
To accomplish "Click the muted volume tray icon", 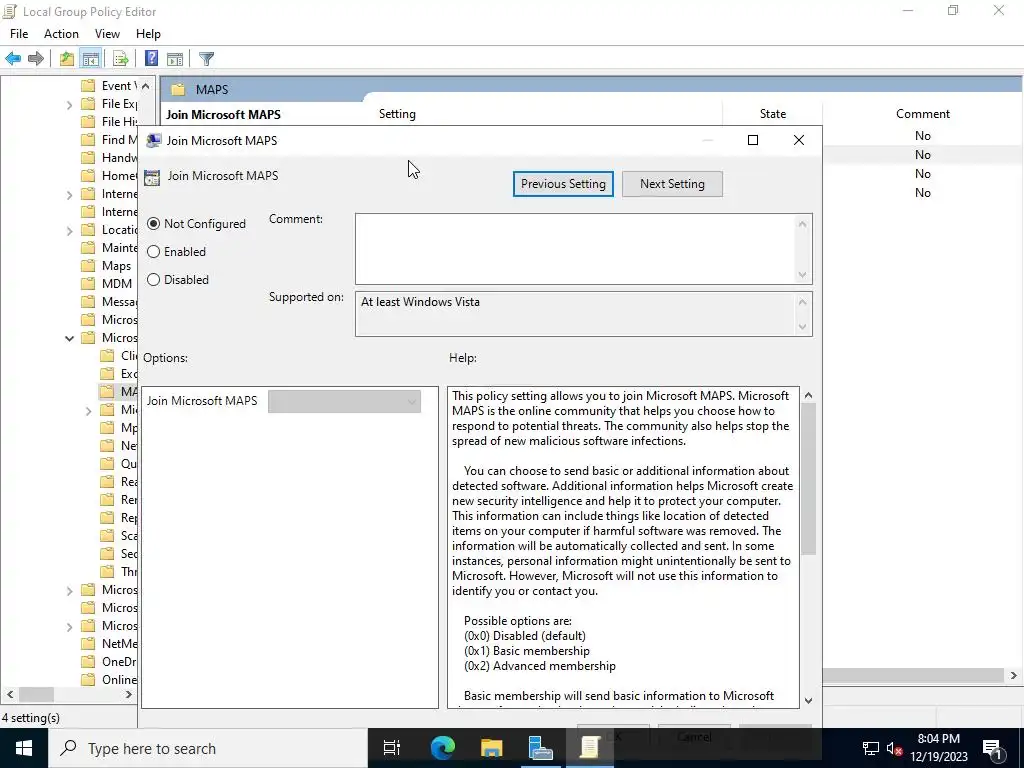I will pyautogui.click(x=895, y=748).
